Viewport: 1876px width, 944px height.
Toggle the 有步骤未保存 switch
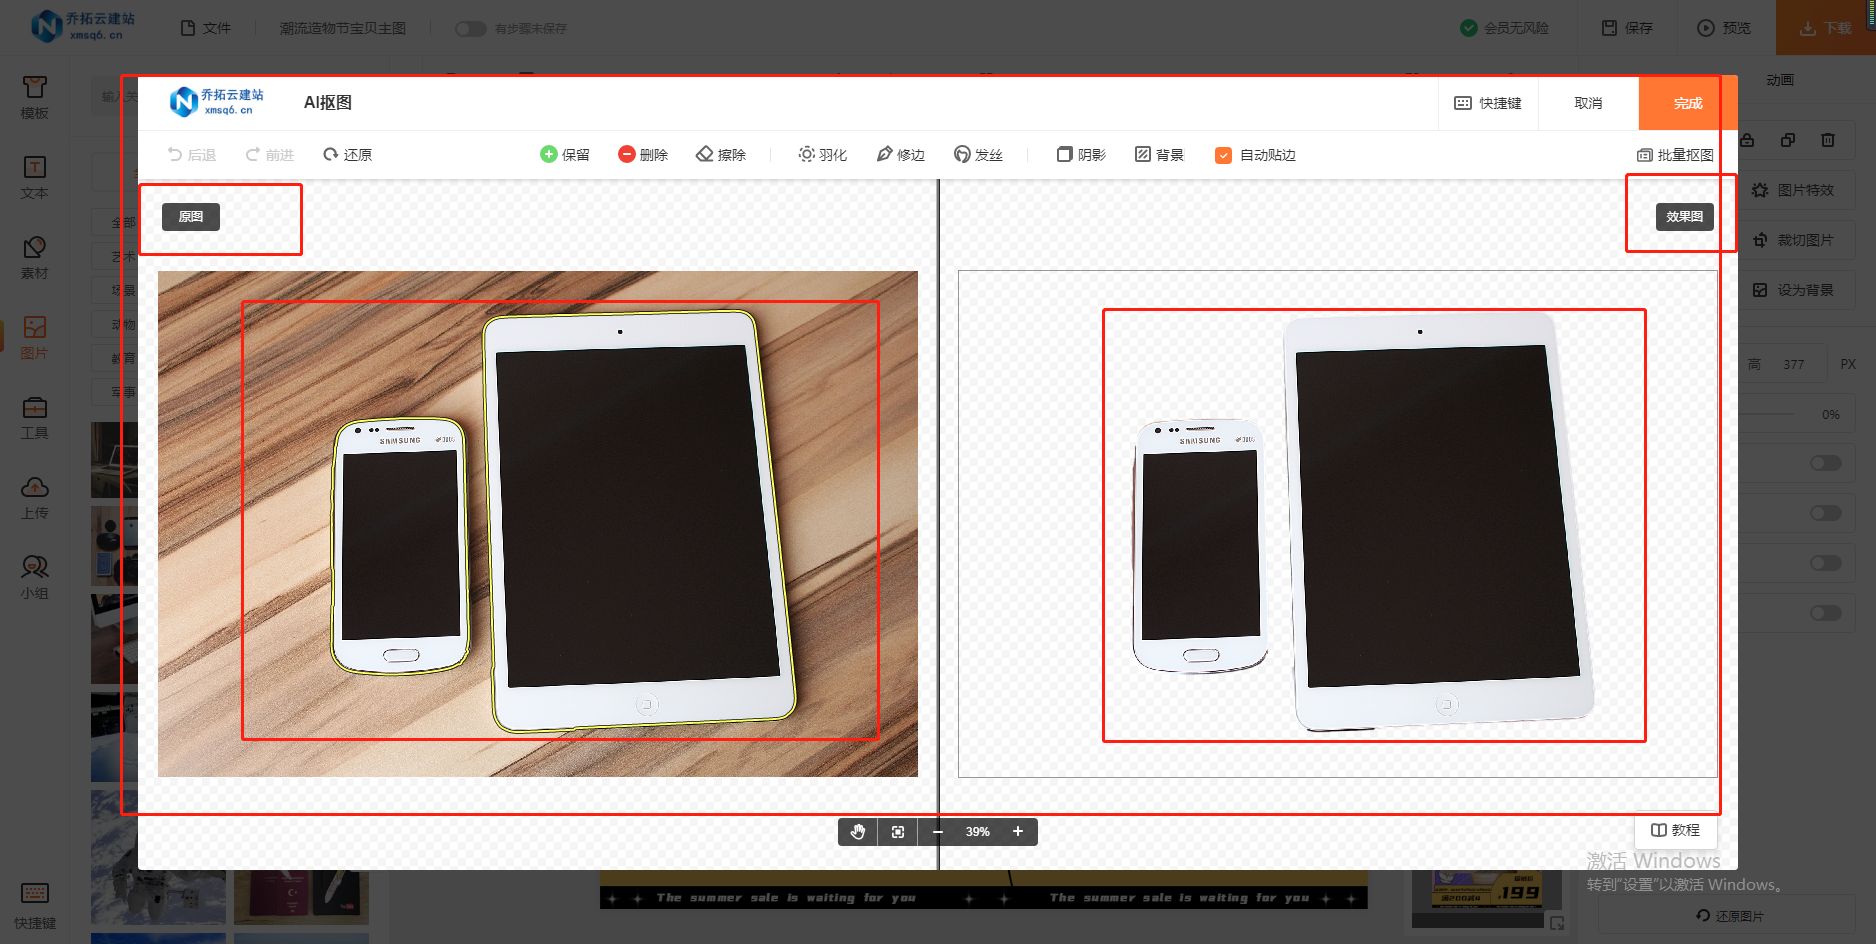470,29
